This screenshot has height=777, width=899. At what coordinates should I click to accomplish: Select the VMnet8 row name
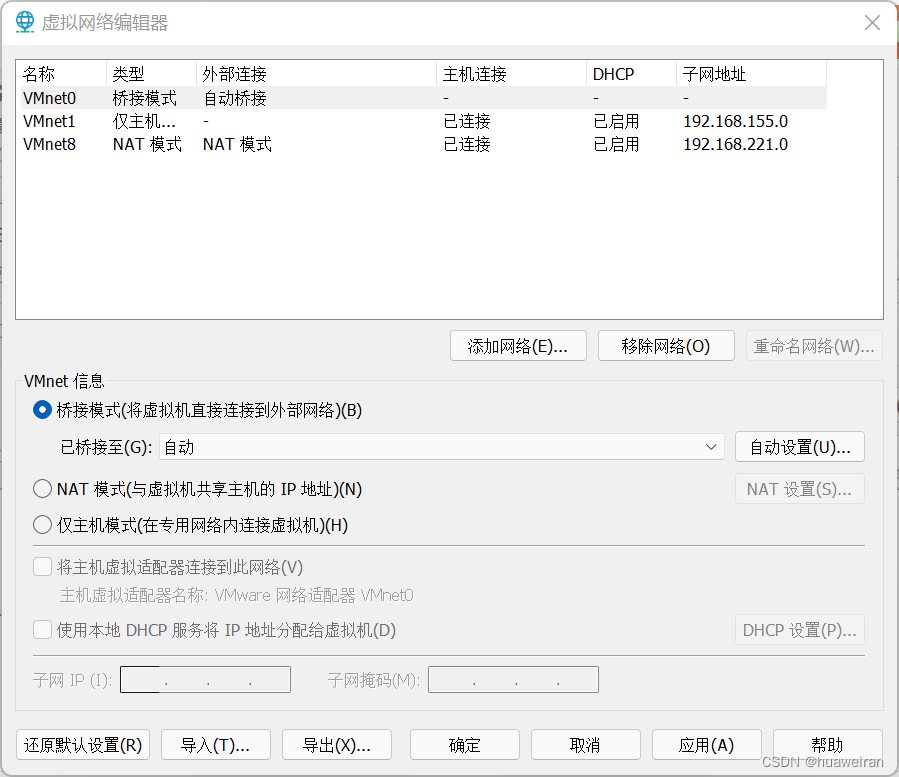point(49,144)
